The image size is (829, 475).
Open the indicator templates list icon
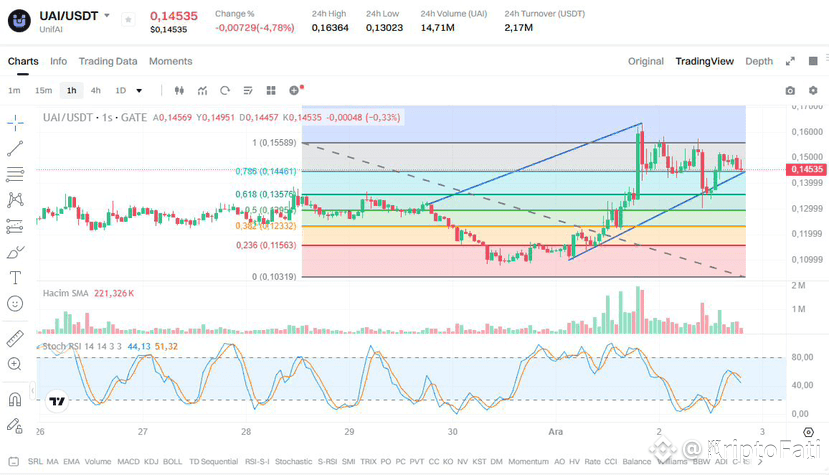[x=248, y=90]
